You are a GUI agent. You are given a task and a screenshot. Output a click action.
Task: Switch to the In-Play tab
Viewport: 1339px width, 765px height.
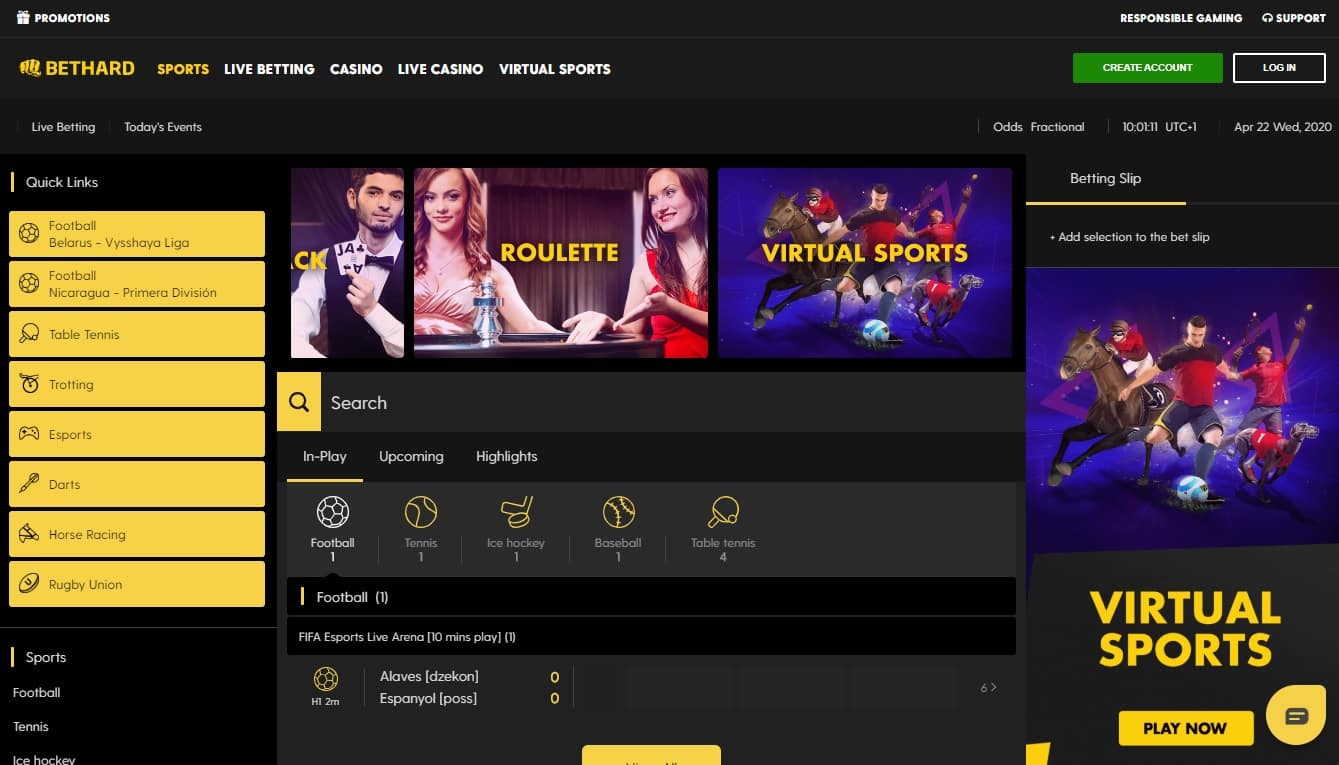(325, 456)
